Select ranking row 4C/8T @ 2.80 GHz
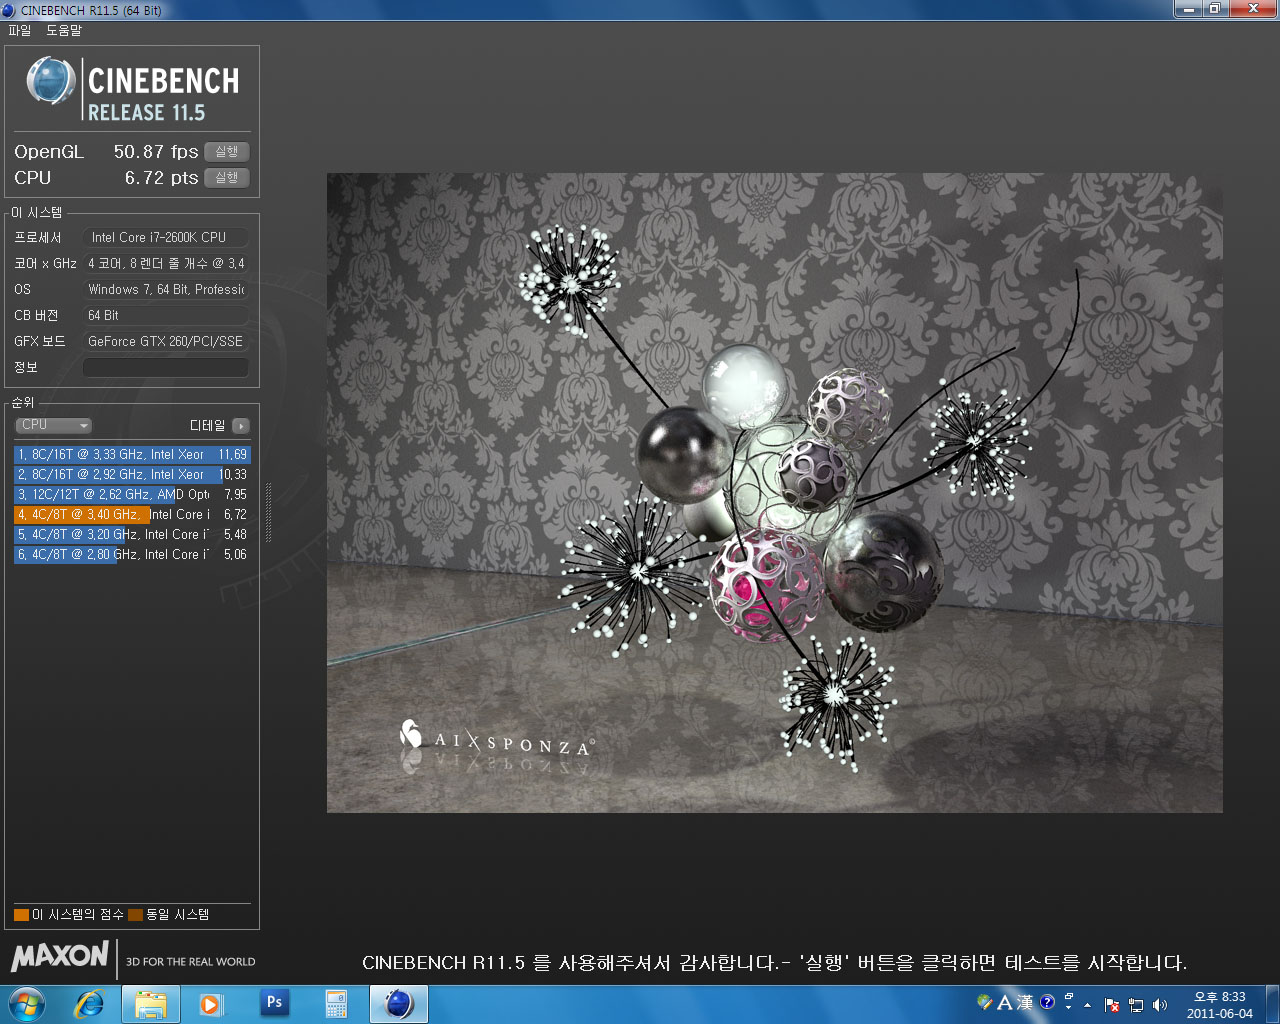 click(x=132, y=554)
